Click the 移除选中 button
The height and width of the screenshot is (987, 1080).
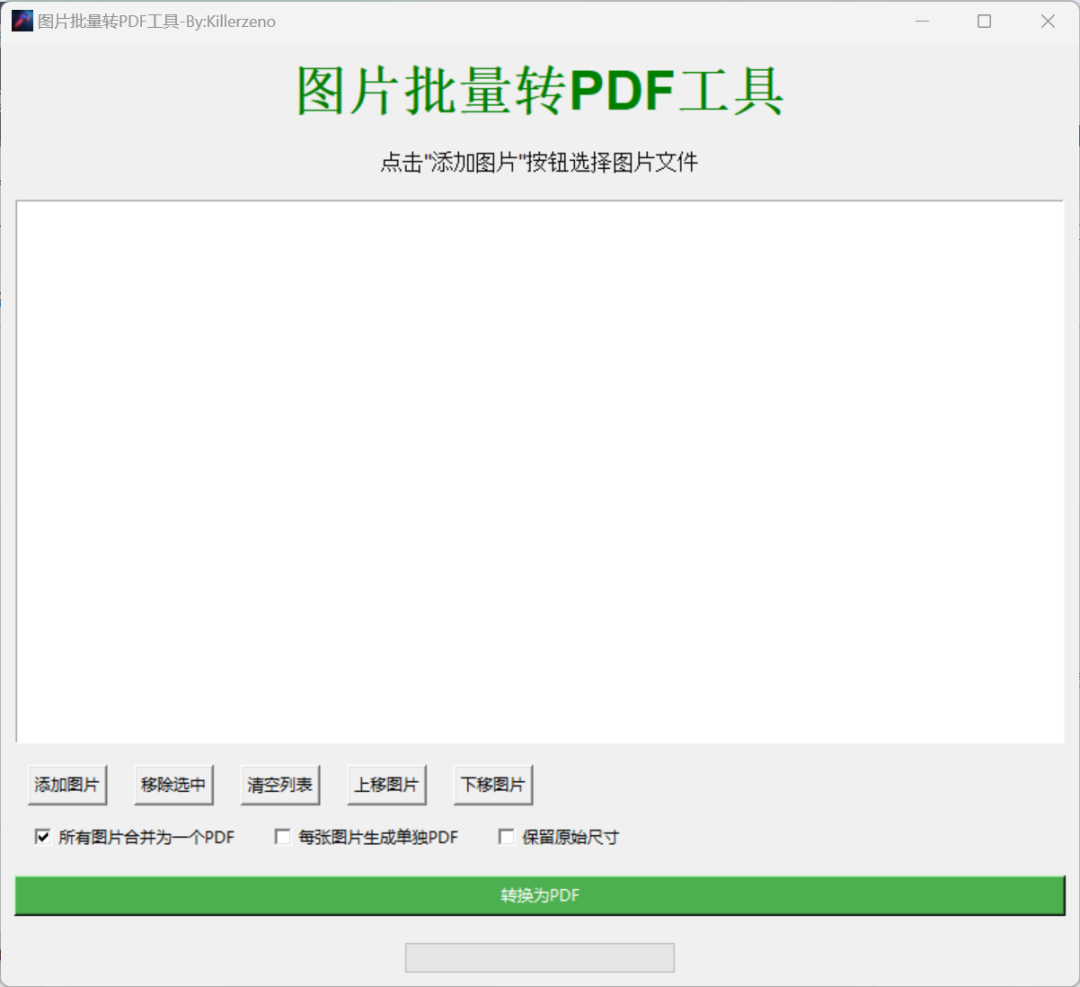(x=174, y=785)
